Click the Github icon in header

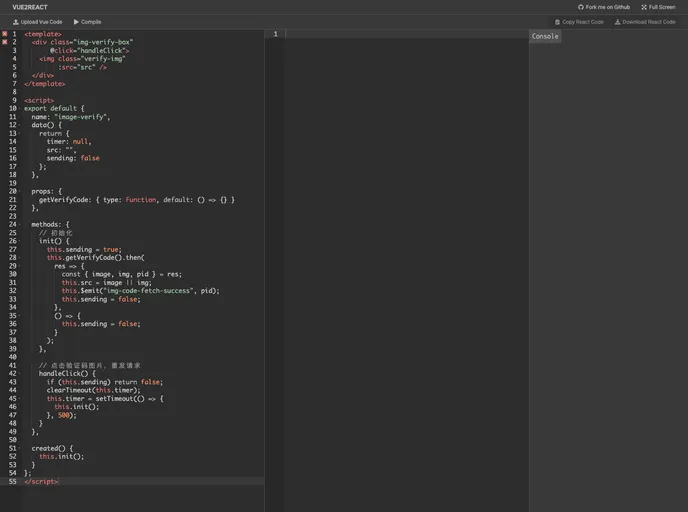(x=581, y=7)
